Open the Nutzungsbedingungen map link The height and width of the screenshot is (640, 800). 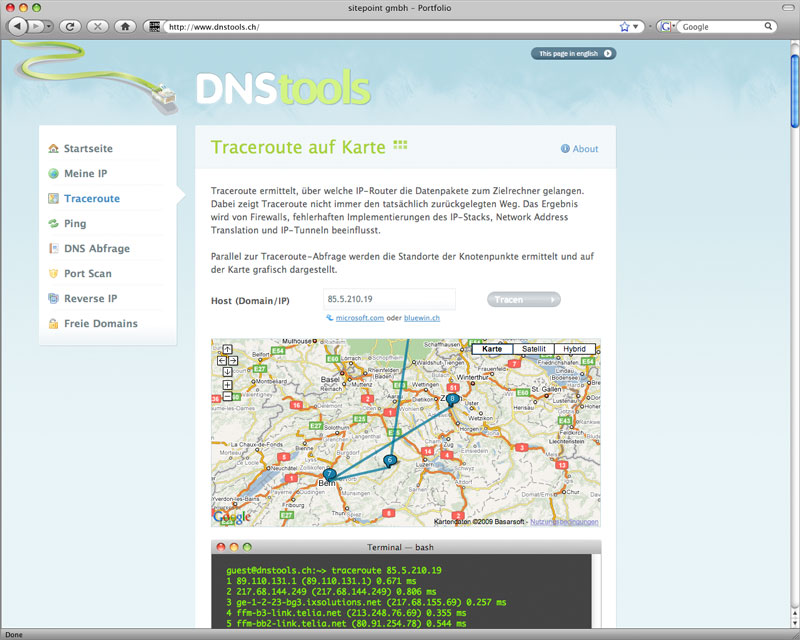[564, 522]
